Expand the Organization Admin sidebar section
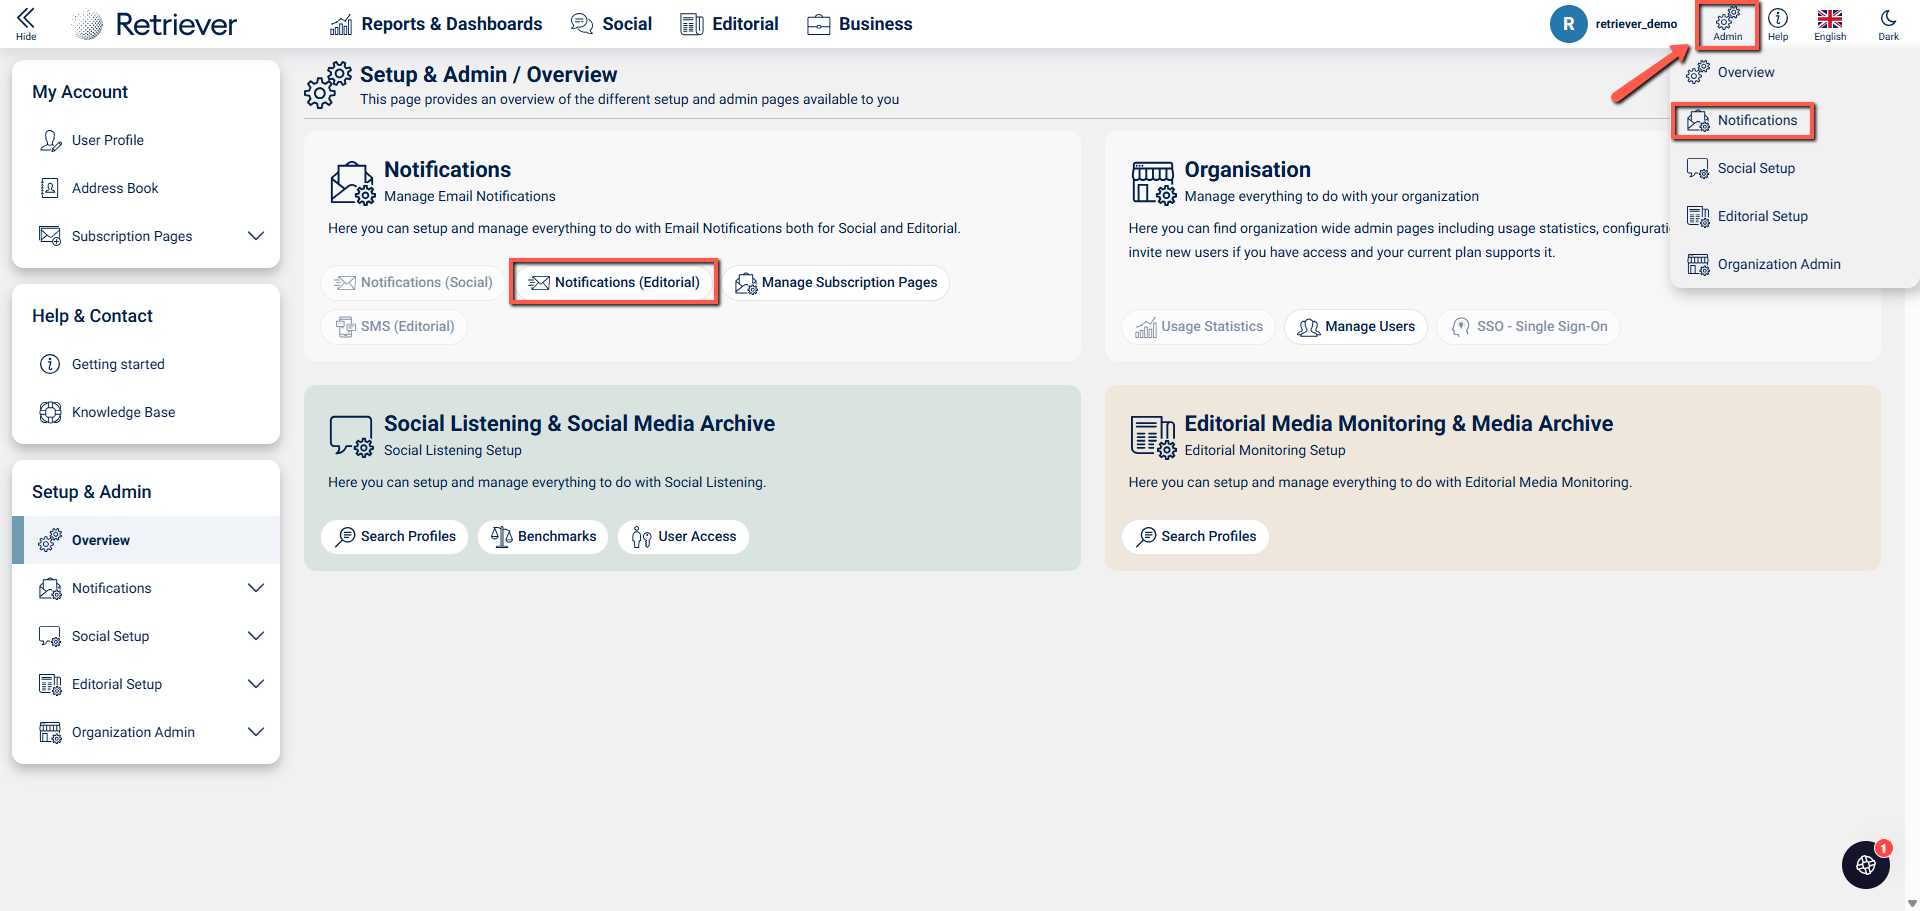 point(256,732)
